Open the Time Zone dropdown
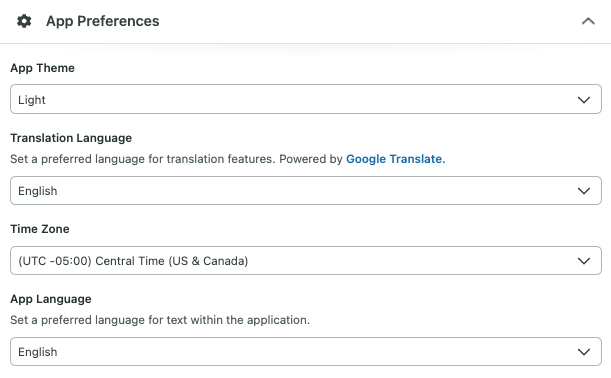The width and height of the screenshot is (611, 378). 306,260
